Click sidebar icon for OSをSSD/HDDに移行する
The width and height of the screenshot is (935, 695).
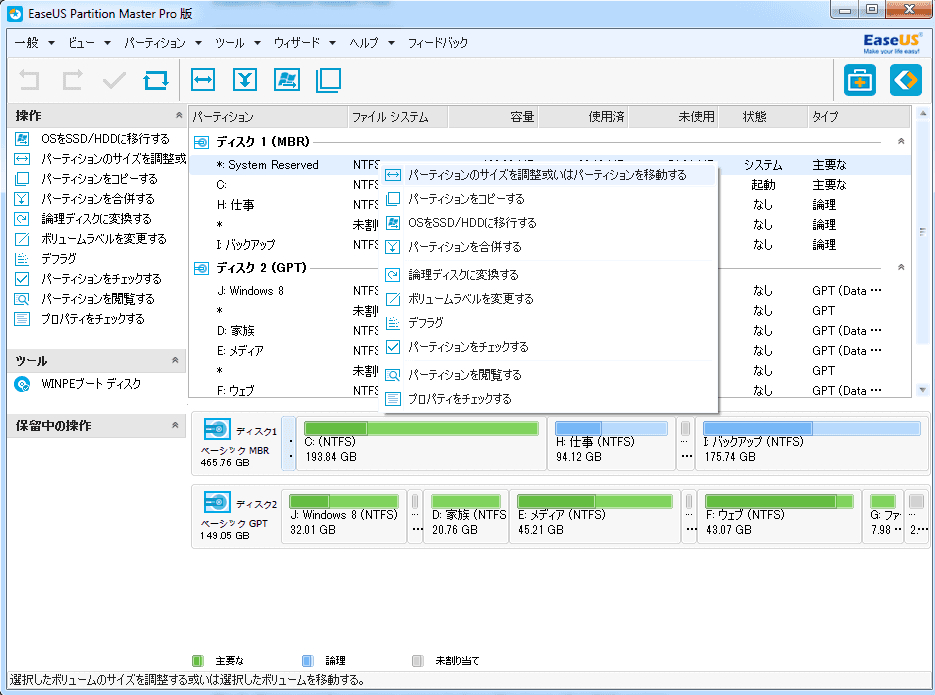click(22, 139)
